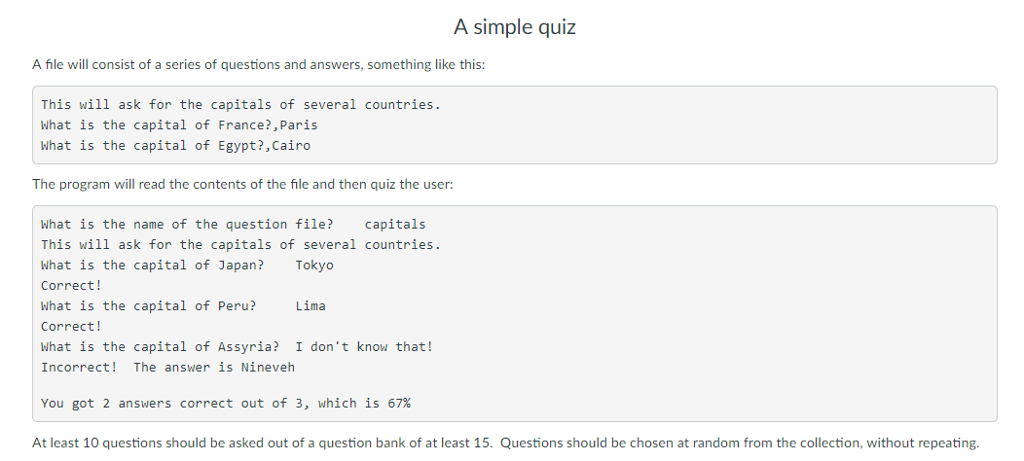Click inside the first gray code block
The height and width of the screenshot is (461, 1024).
[515, 125]
